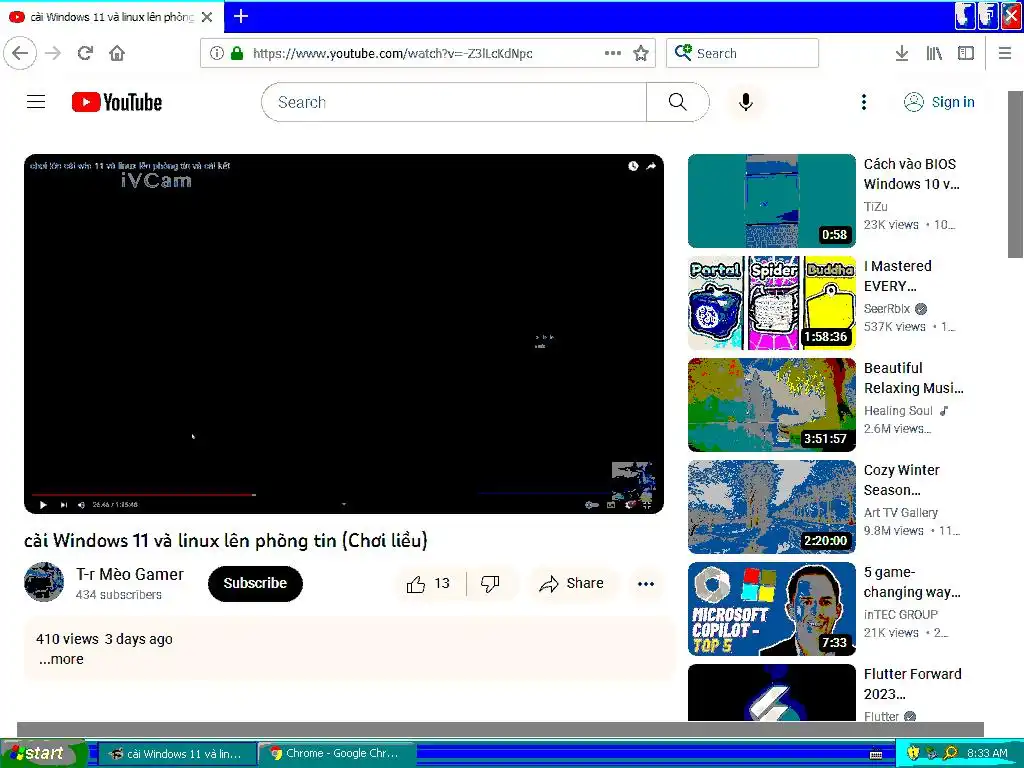This screenshot has width=1024, height=768.
Task: Switch to Chrome - Google Chrome taskbar window
Action: 336,754
